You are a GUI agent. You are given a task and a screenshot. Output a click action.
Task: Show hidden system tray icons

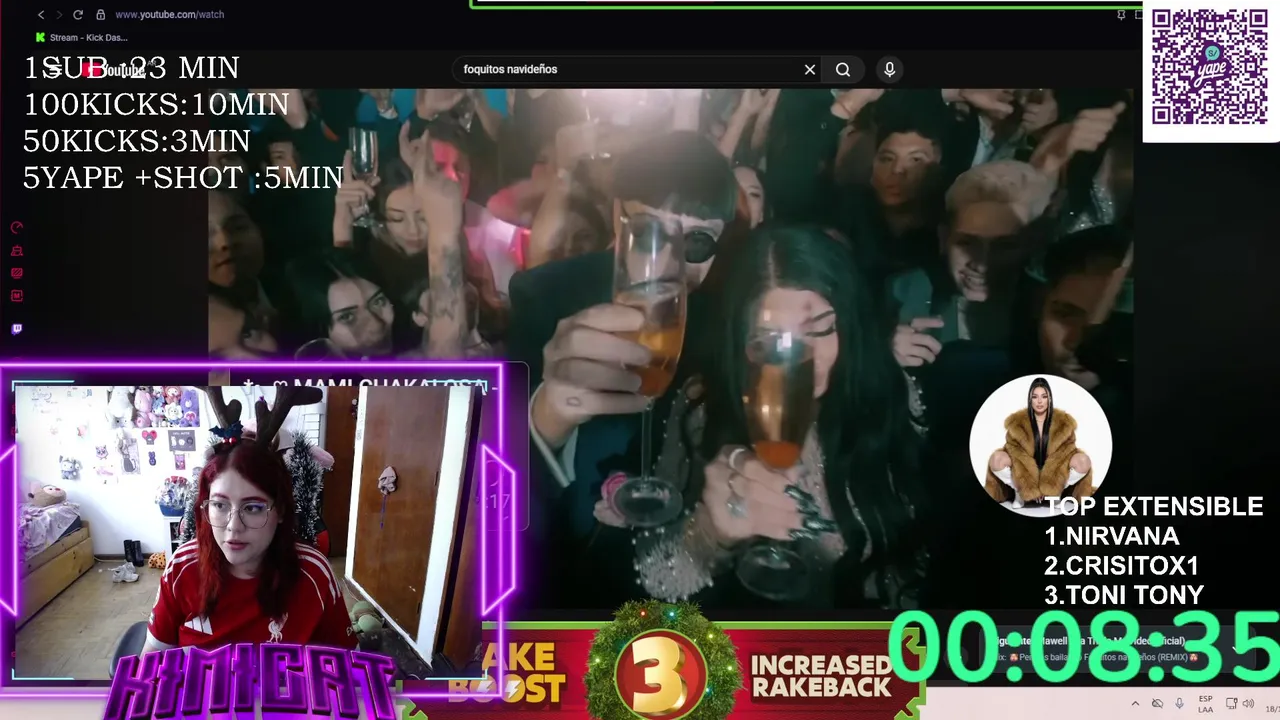[x=1134, y=703]
